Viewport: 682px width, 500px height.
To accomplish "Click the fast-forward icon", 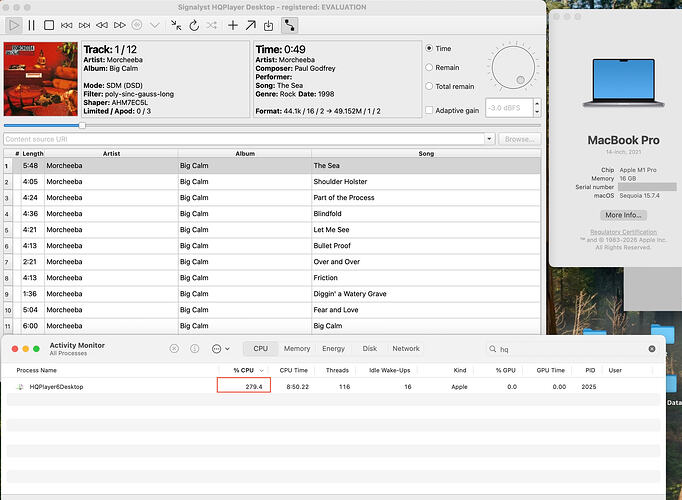I will coord(120,25).
